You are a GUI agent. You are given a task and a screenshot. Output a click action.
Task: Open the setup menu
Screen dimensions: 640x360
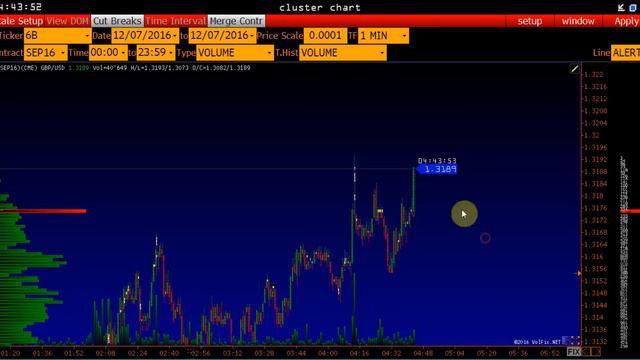tap(530, 21)
